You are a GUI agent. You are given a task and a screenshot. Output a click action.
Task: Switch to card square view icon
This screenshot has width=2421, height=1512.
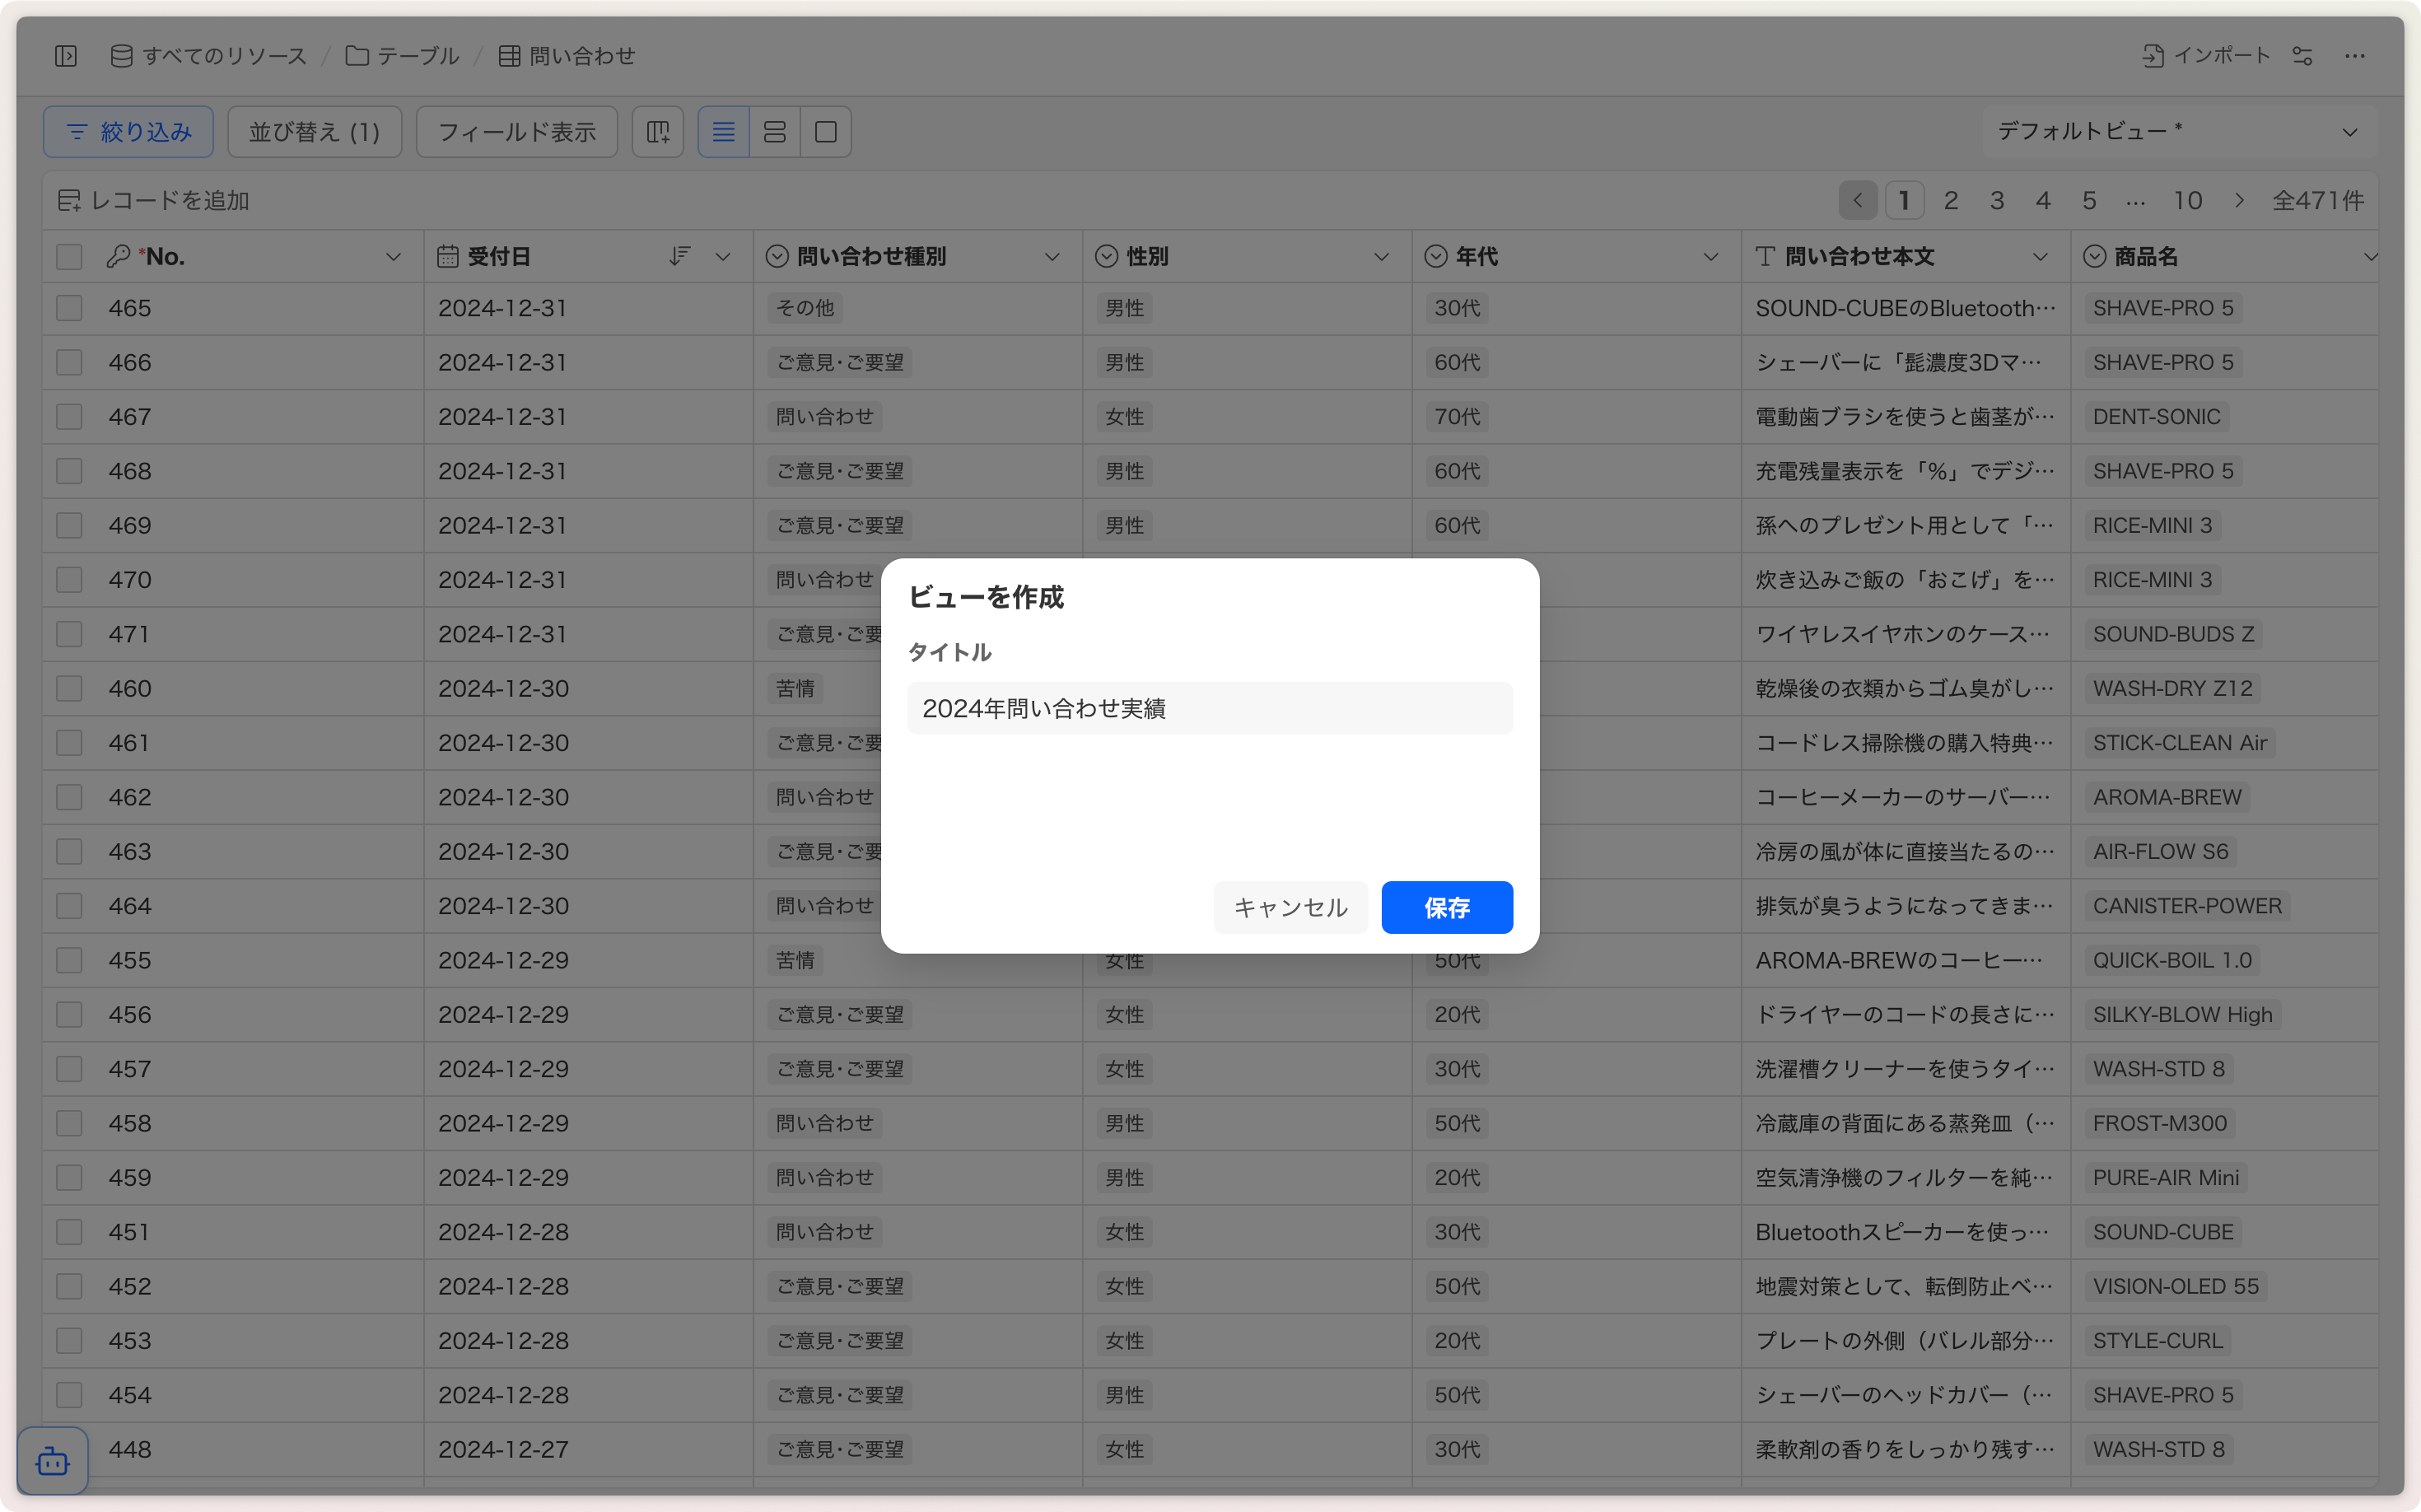826,132
